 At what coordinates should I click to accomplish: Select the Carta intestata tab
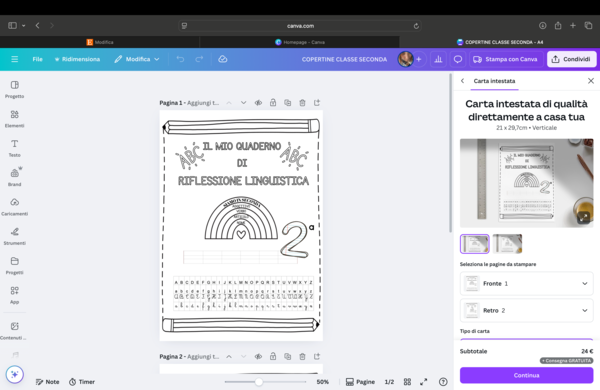click(494, 81)
